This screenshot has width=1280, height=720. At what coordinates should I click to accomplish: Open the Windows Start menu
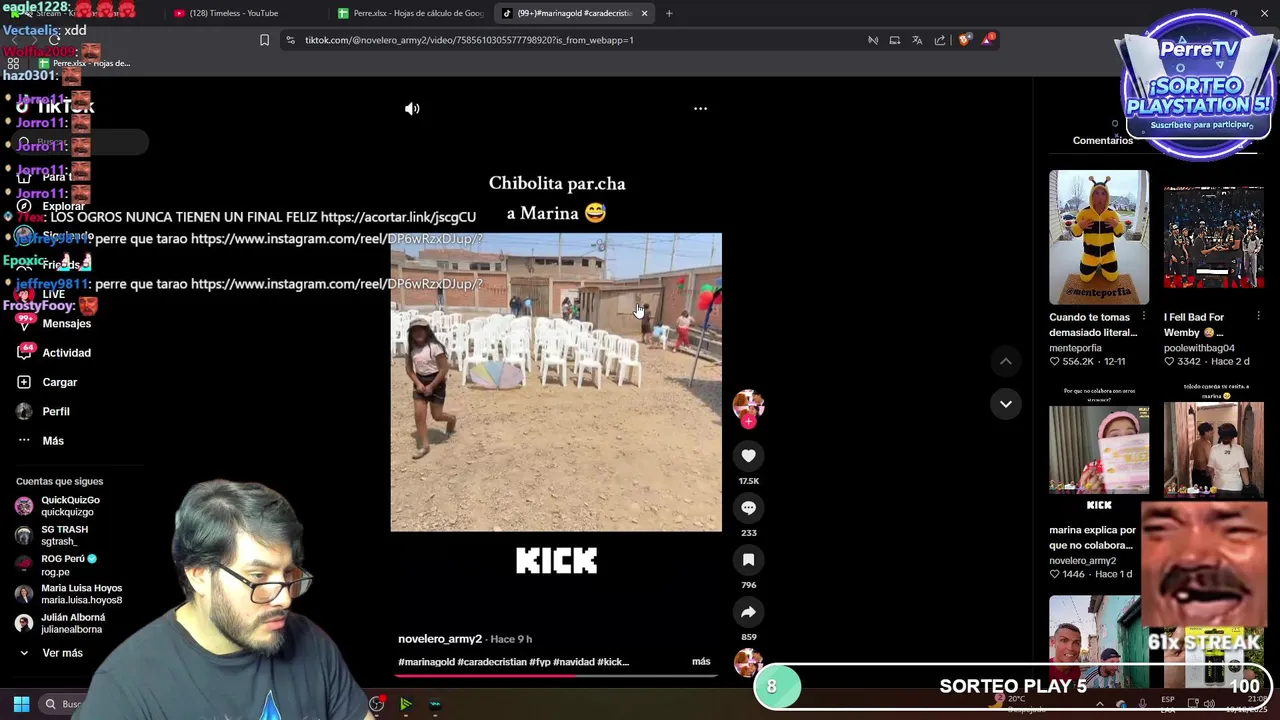click(x=21, y=704)
